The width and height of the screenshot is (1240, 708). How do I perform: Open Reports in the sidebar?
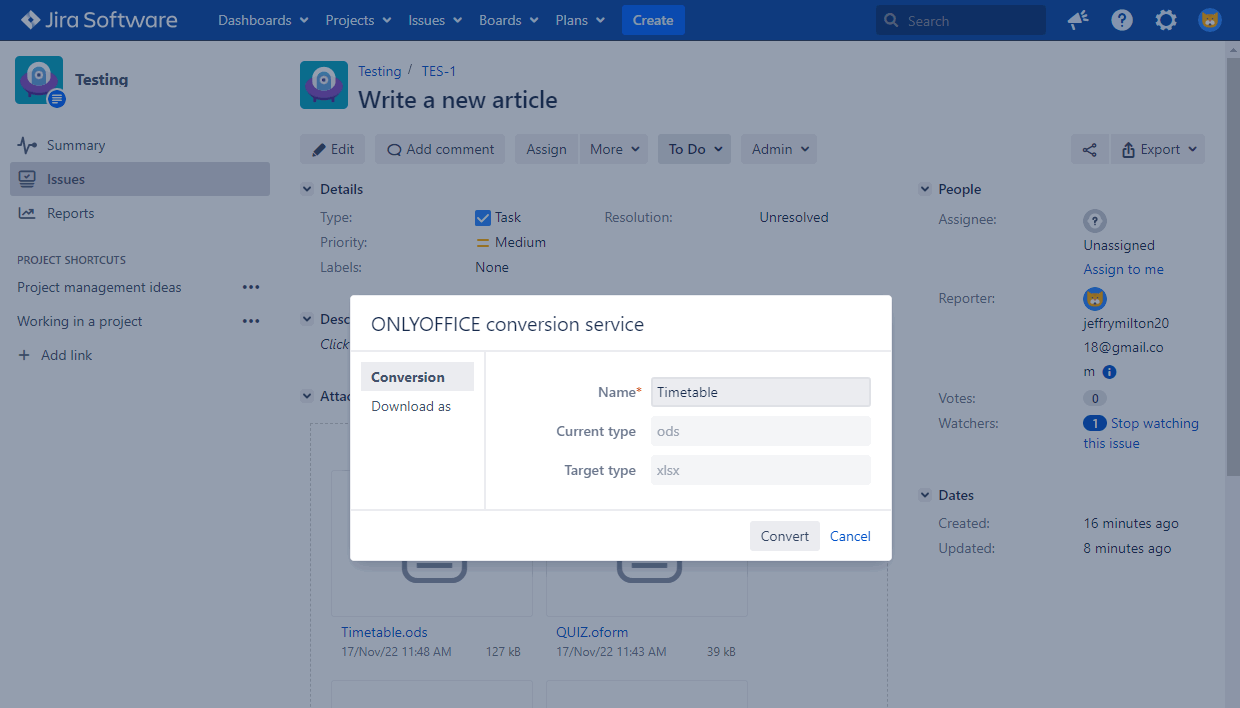70,213
